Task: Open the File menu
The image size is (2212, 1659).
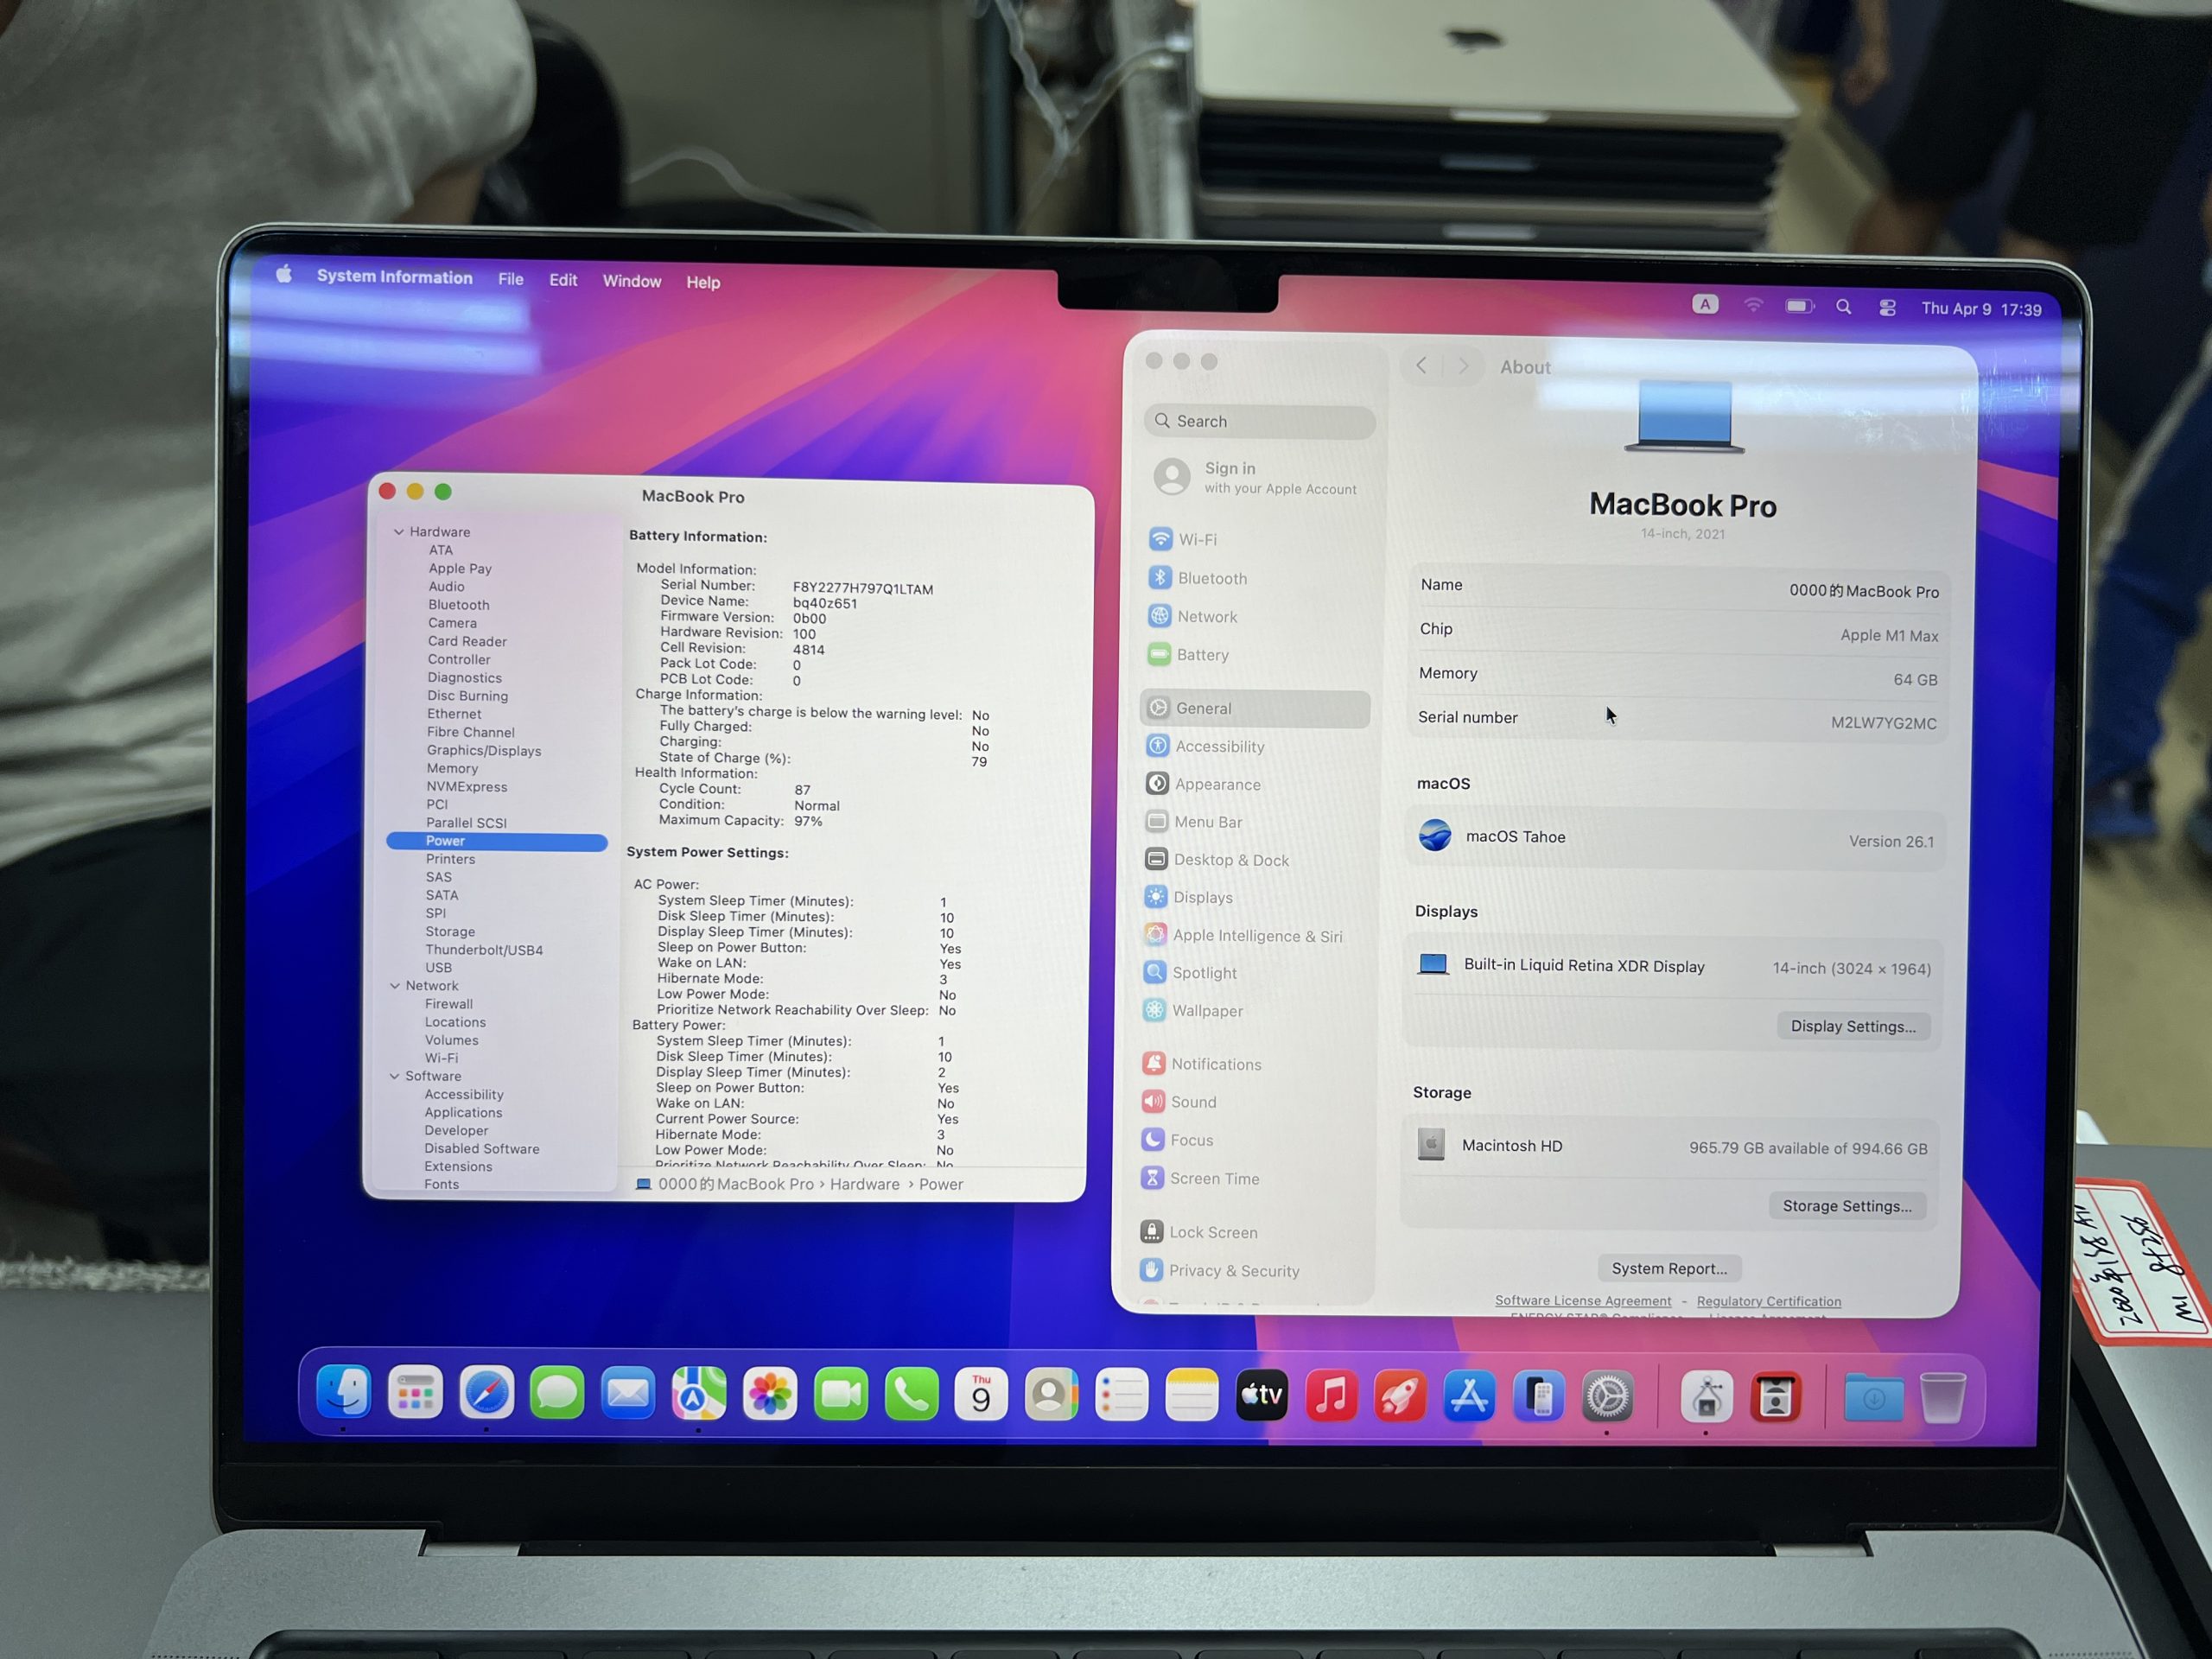Action: pyautogui.click(x=510, y=280)
